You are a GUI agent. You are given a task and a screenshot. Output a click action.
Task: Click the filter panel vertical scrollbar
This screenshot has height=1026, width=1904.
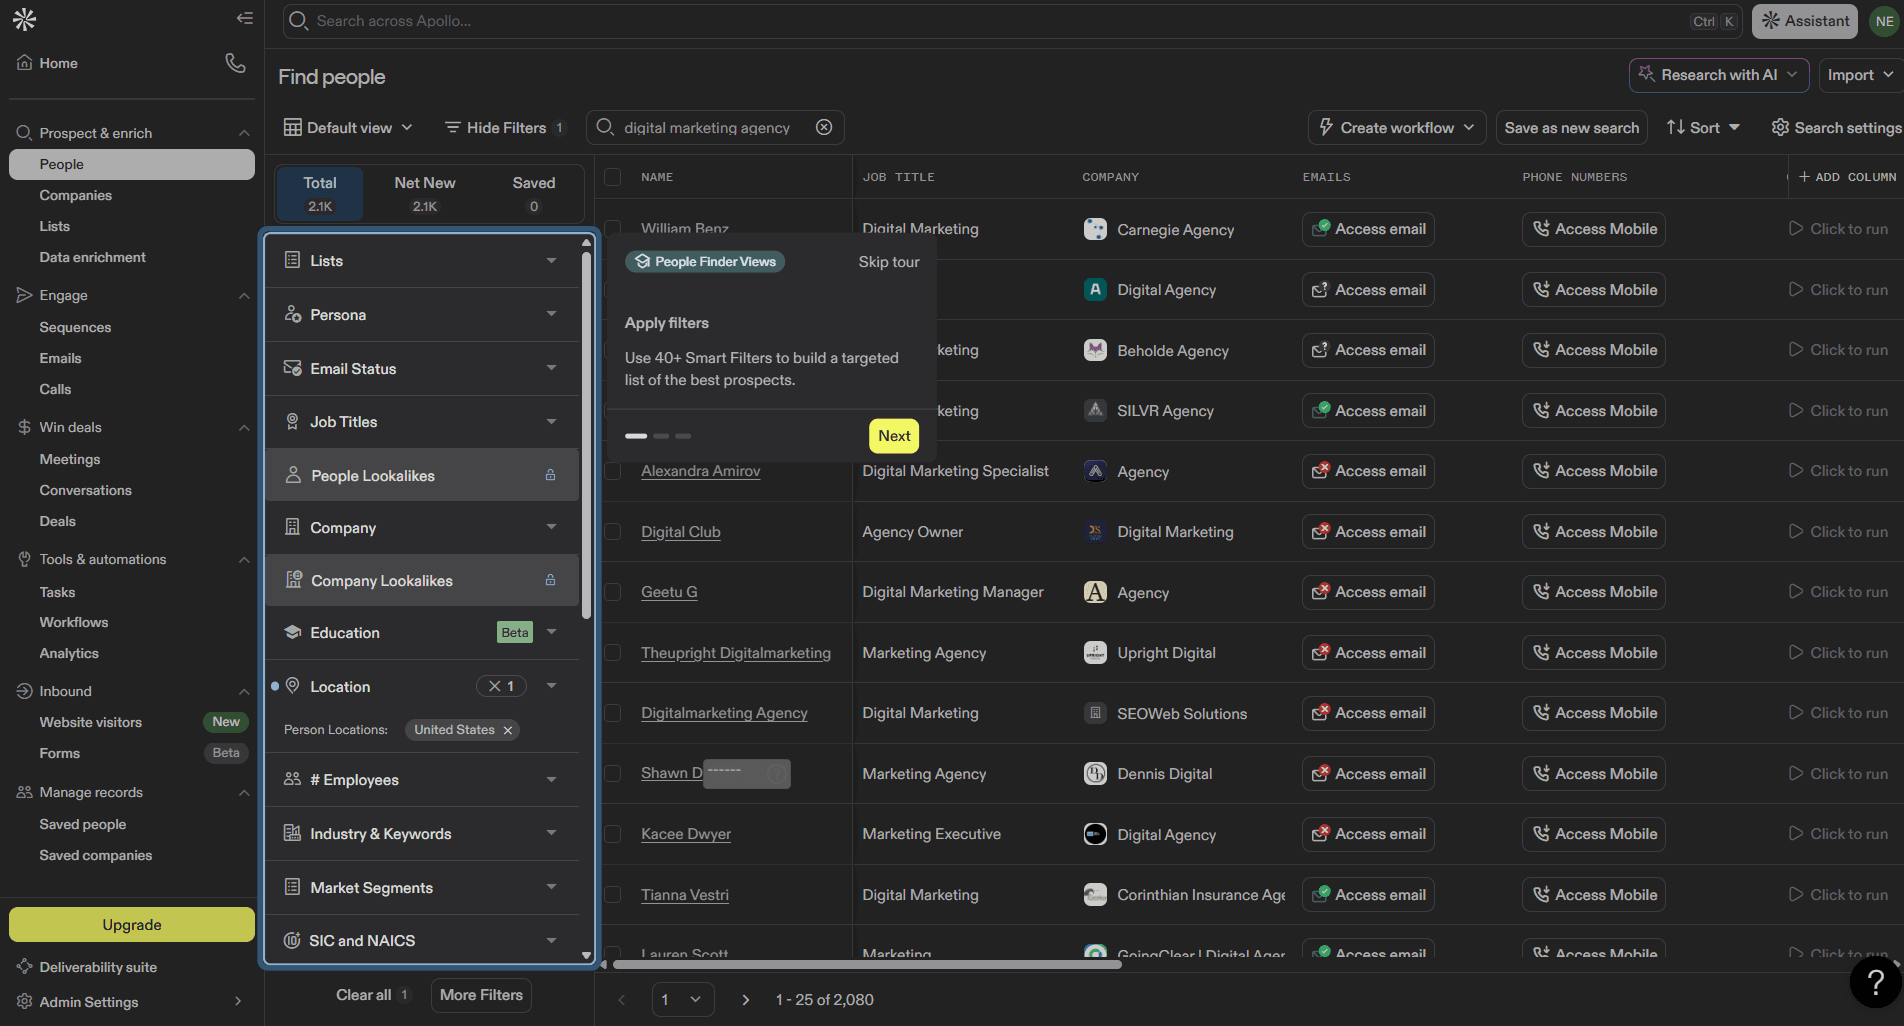point(586,435)
